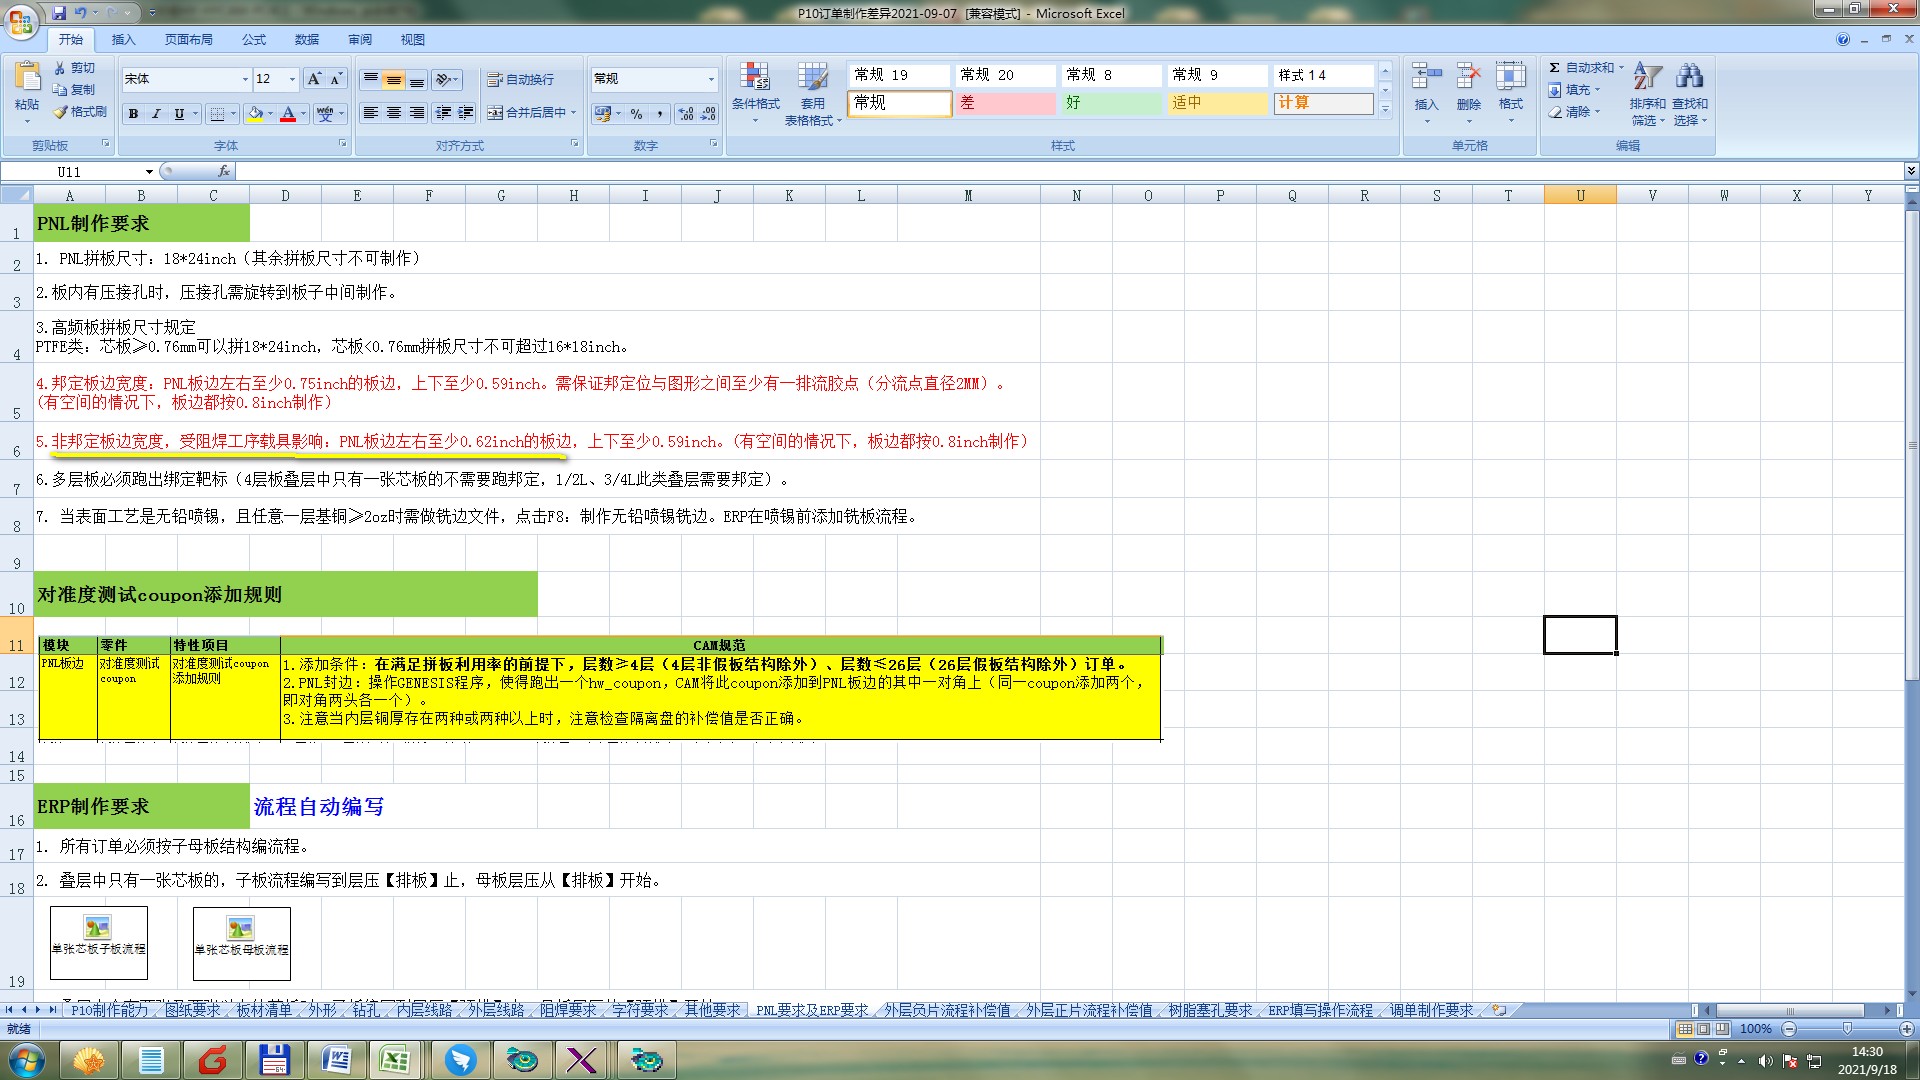Click the Percent Style icon
The image size is (1920, 1080).
coord(636,114)
